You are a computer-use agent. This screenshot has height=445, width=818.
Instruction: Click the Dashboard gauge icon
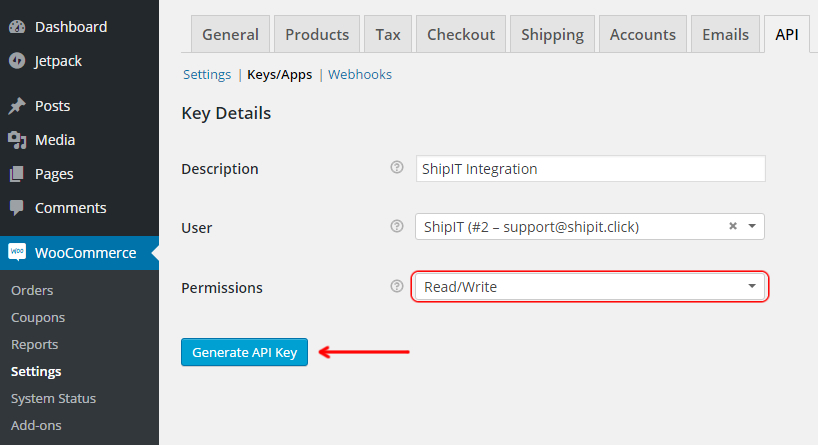point(17,27)
